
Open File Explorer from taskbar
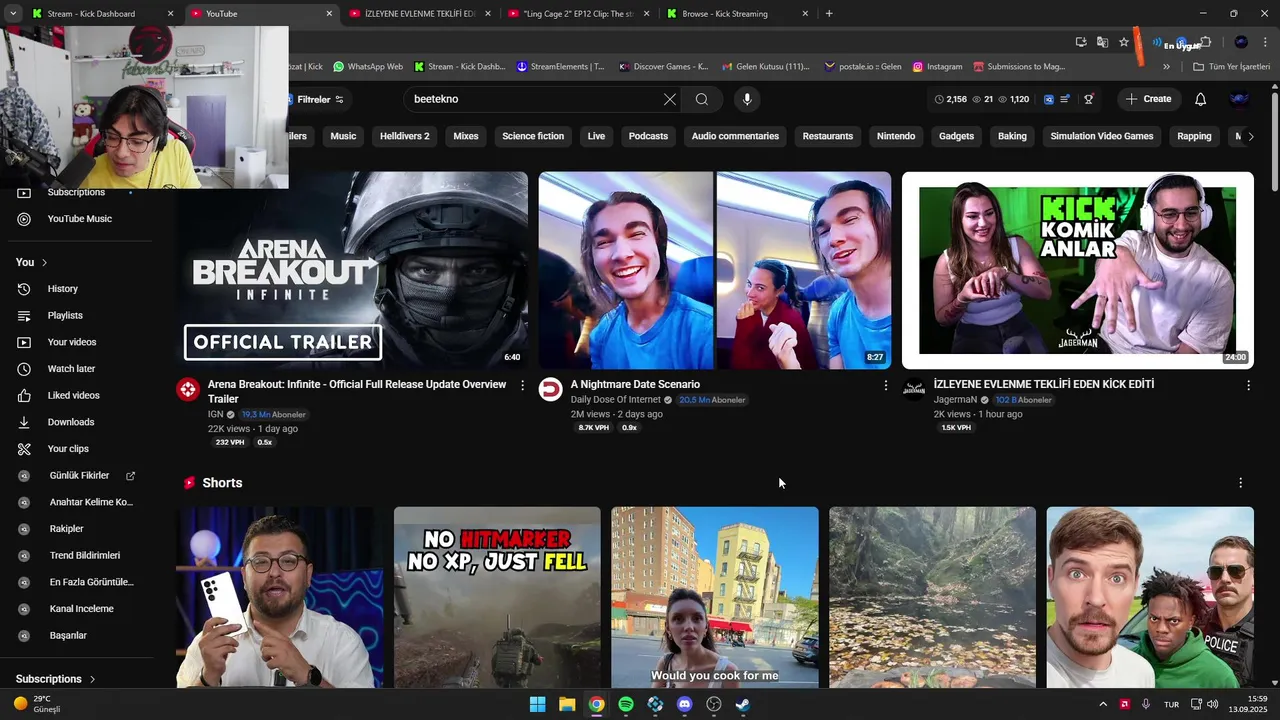[567, 704]
